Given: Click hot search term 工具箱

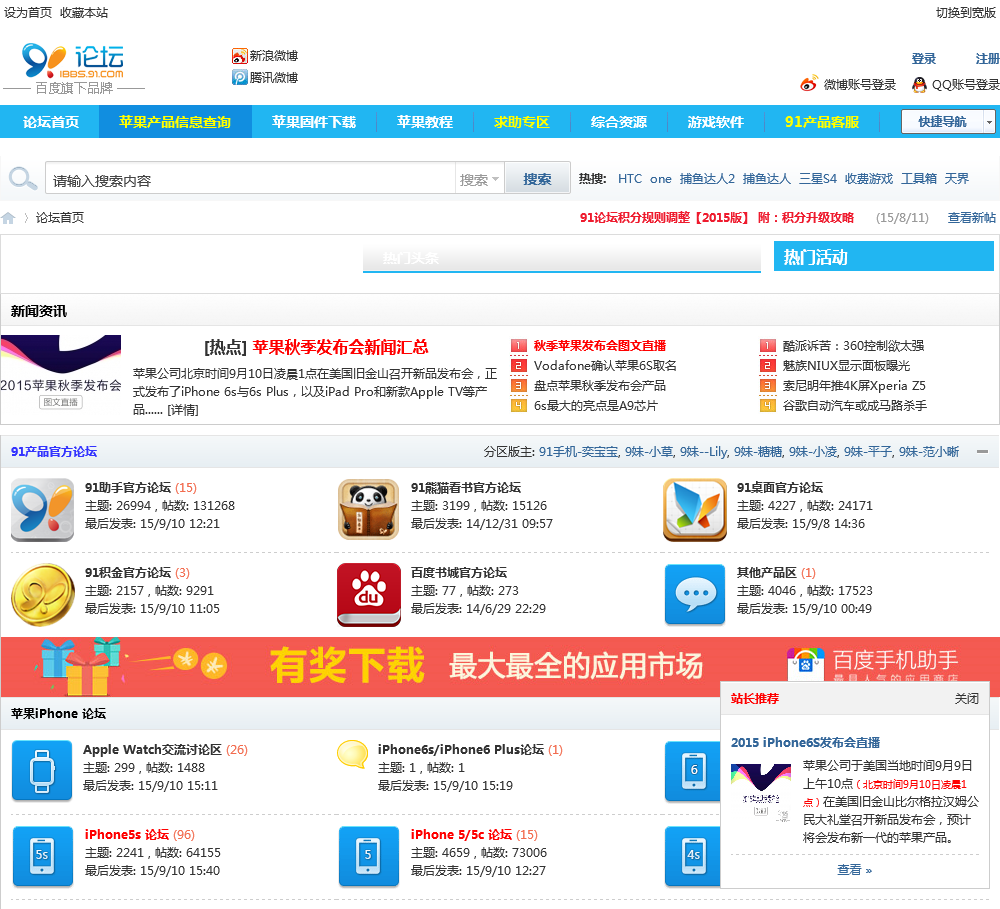Looking at the screenshot, I should [x=918, y=179].
